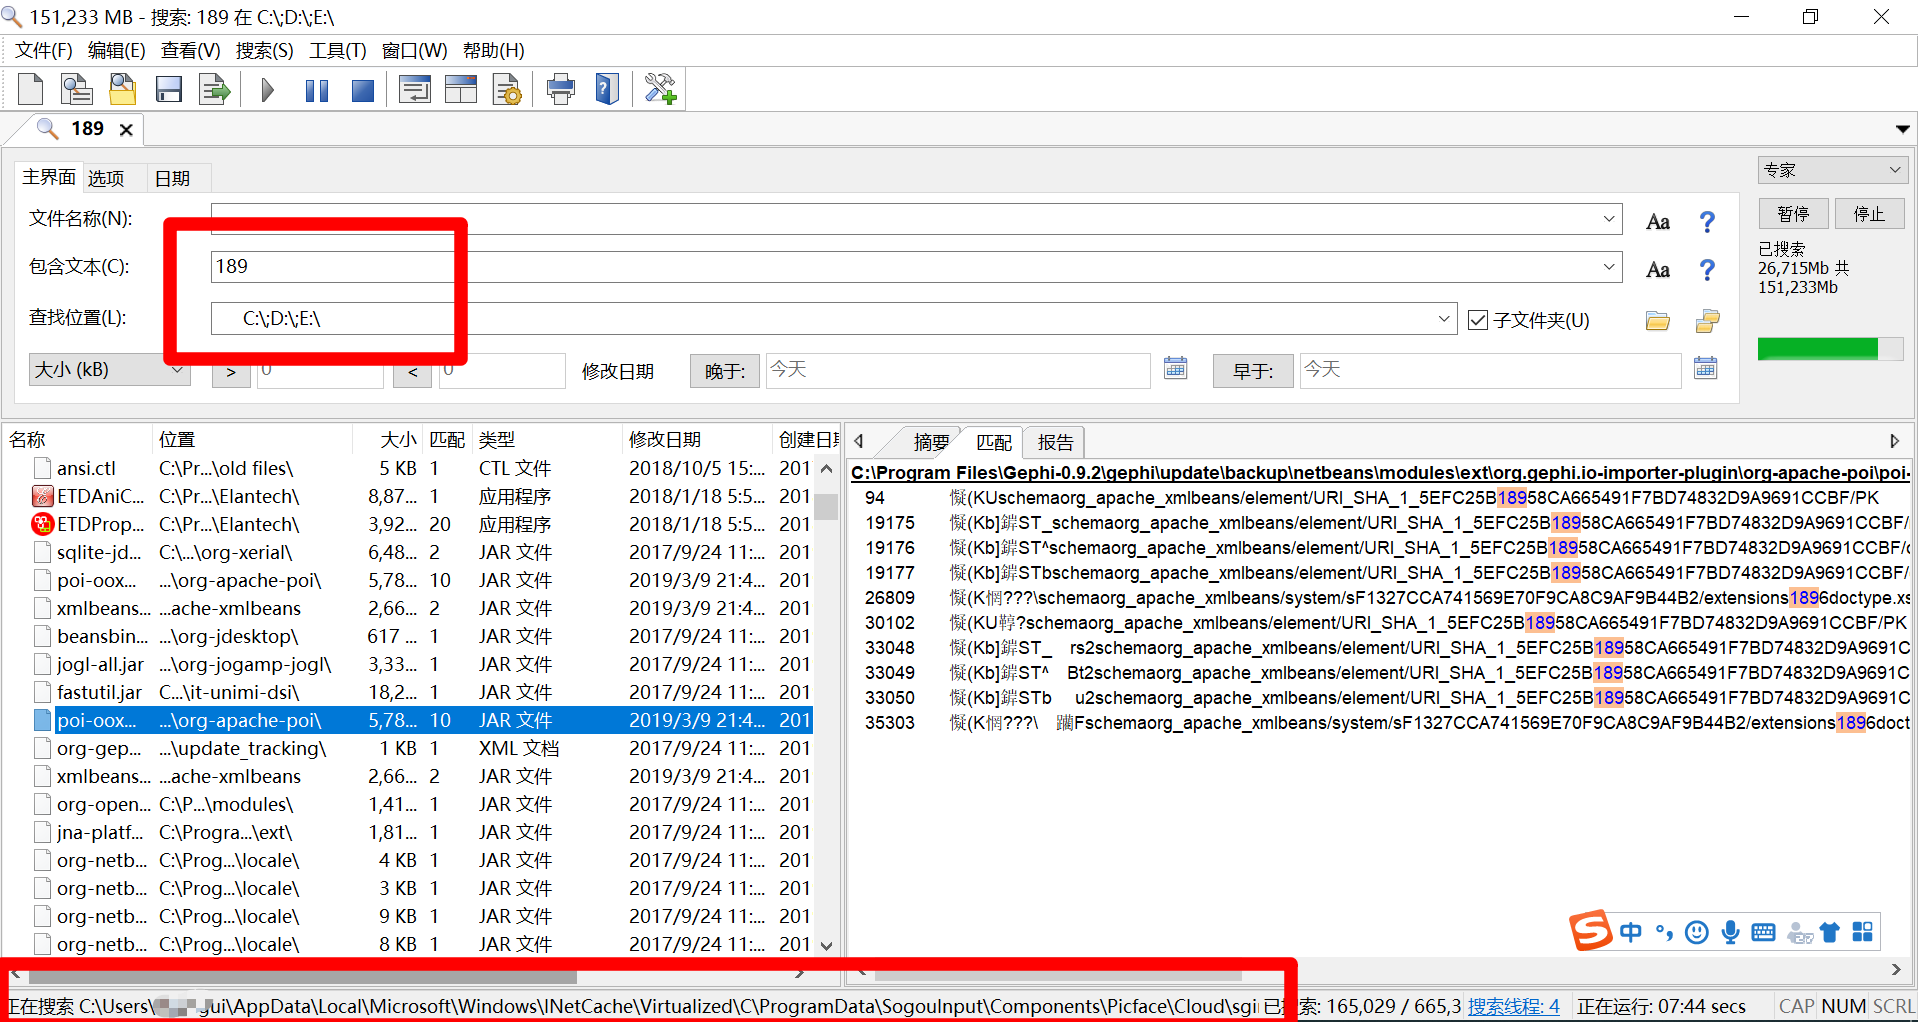Click left arrow of the match pane tabs
This screenshot has width=1918, height=1022.
pyautogui.click(x=858, y=441)
